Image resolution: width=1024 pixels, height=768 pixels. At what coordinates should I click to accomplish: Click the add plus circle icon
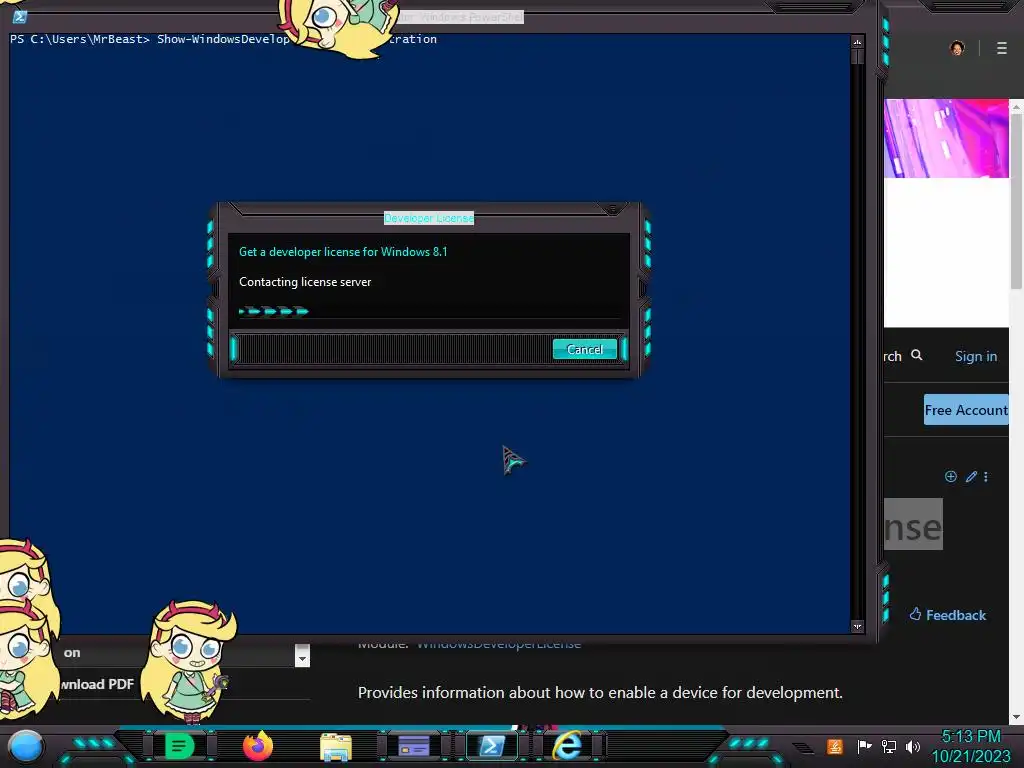[x=951, y=477]
